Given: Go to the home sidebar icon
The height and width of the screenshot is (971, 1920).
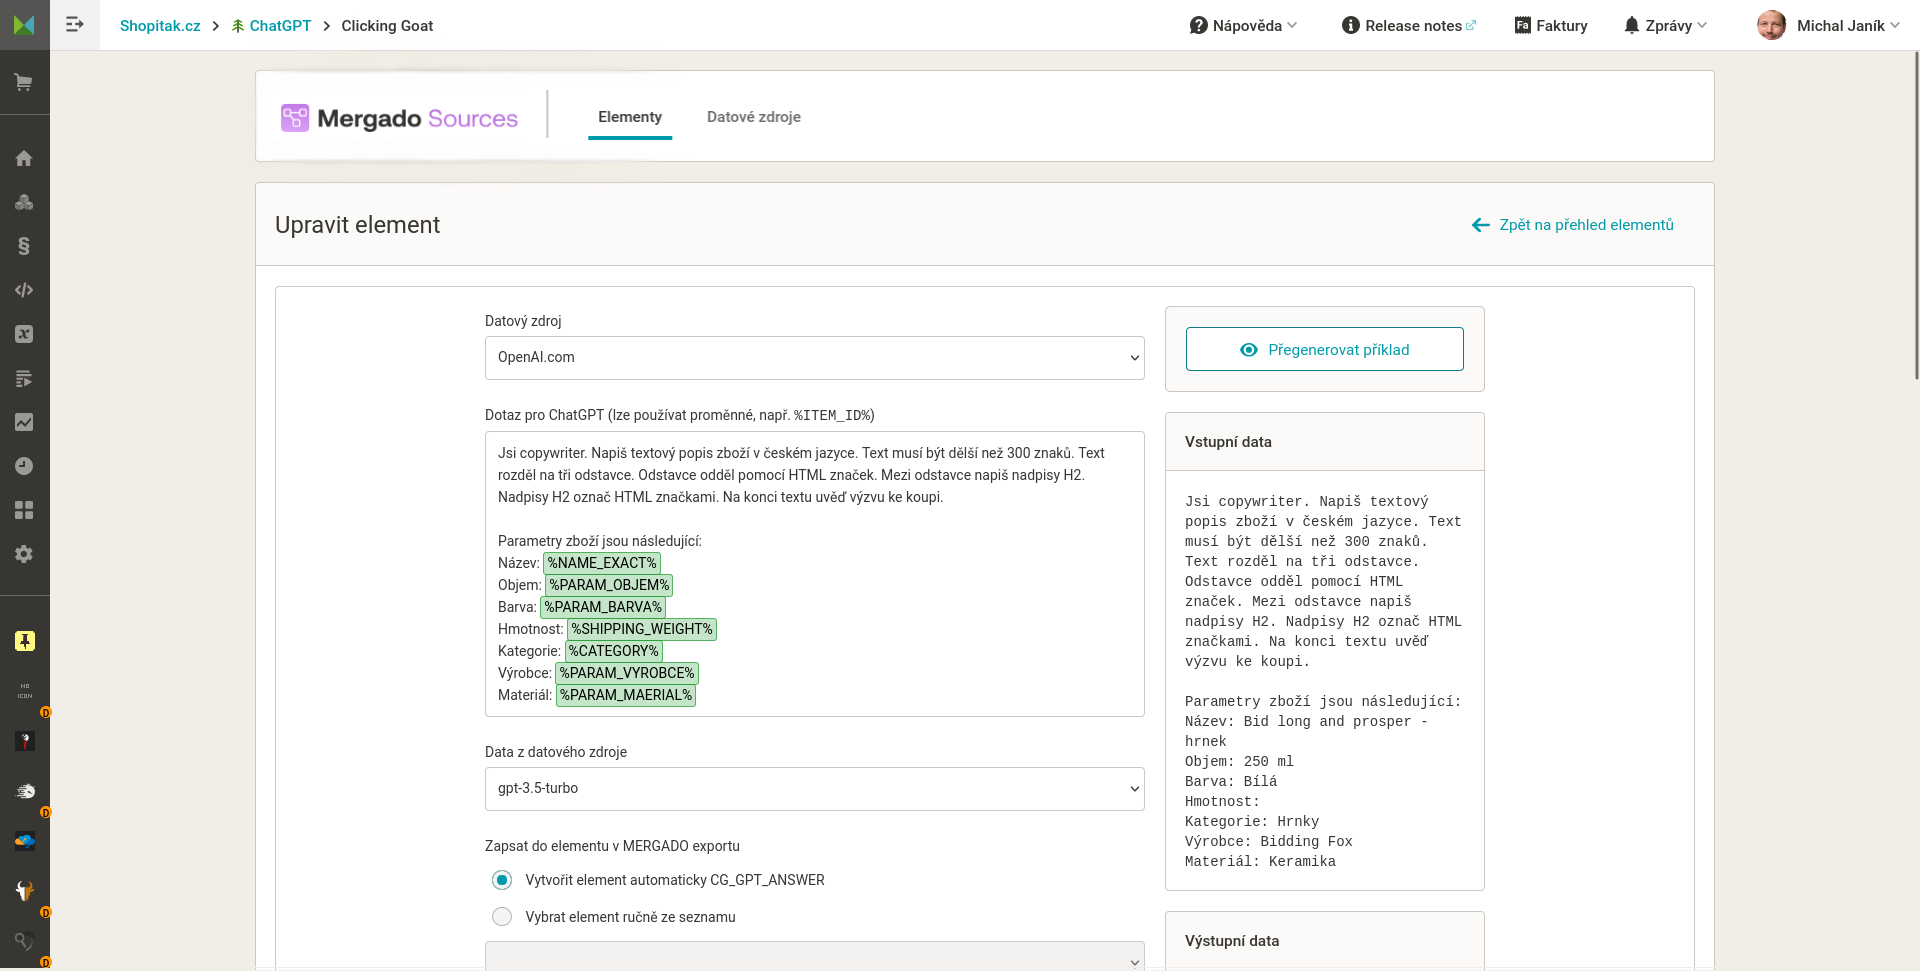Looking at the screenshot, I should pos(24,158).
